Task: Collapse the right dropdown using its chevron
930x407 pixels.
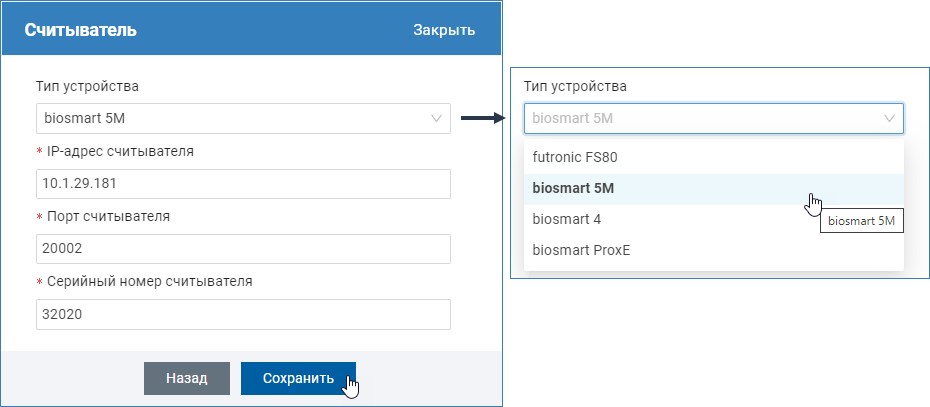Action: pos(889,118)
